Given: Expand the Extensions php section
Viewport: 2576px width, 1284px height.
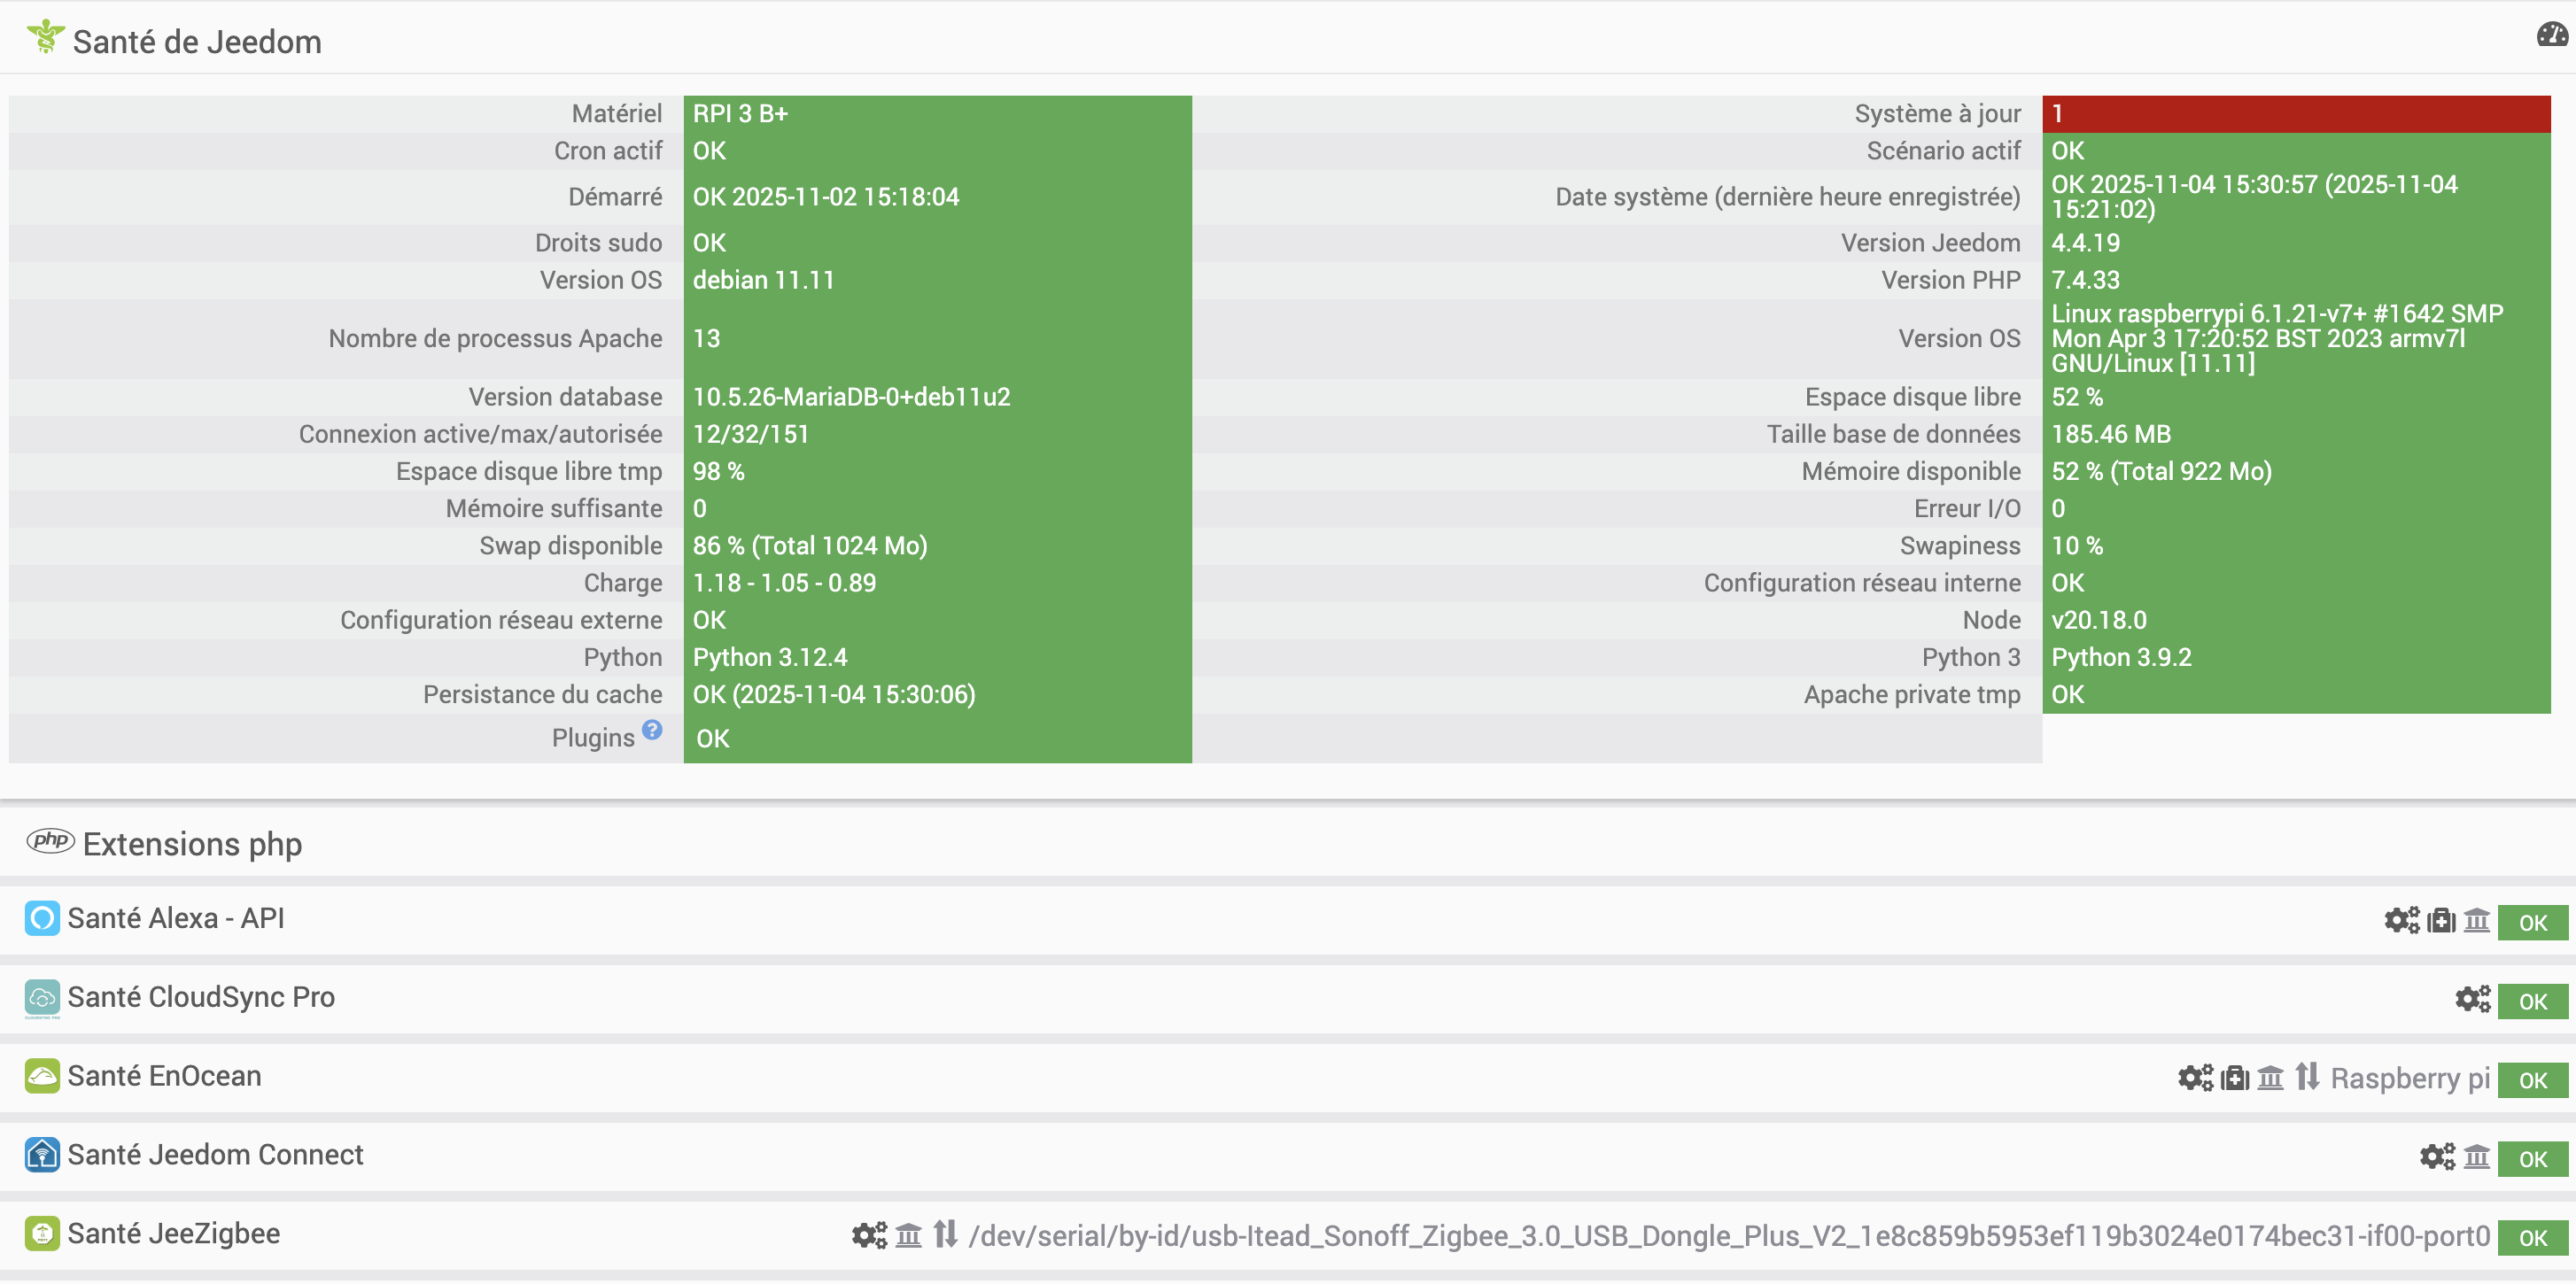Looking at the screenshot, I should tap(192, 845).
